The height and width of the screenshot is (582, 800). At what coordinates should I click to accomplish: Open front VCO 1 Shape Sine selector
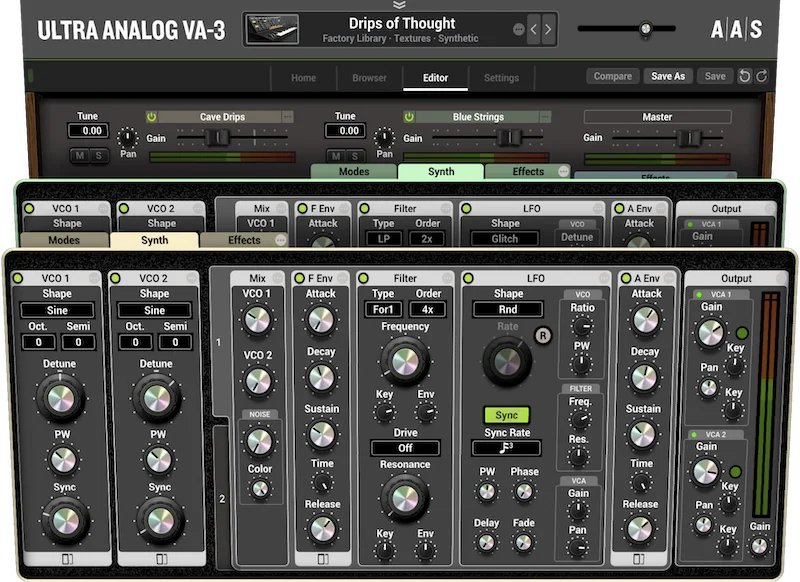tap(57, 310)
